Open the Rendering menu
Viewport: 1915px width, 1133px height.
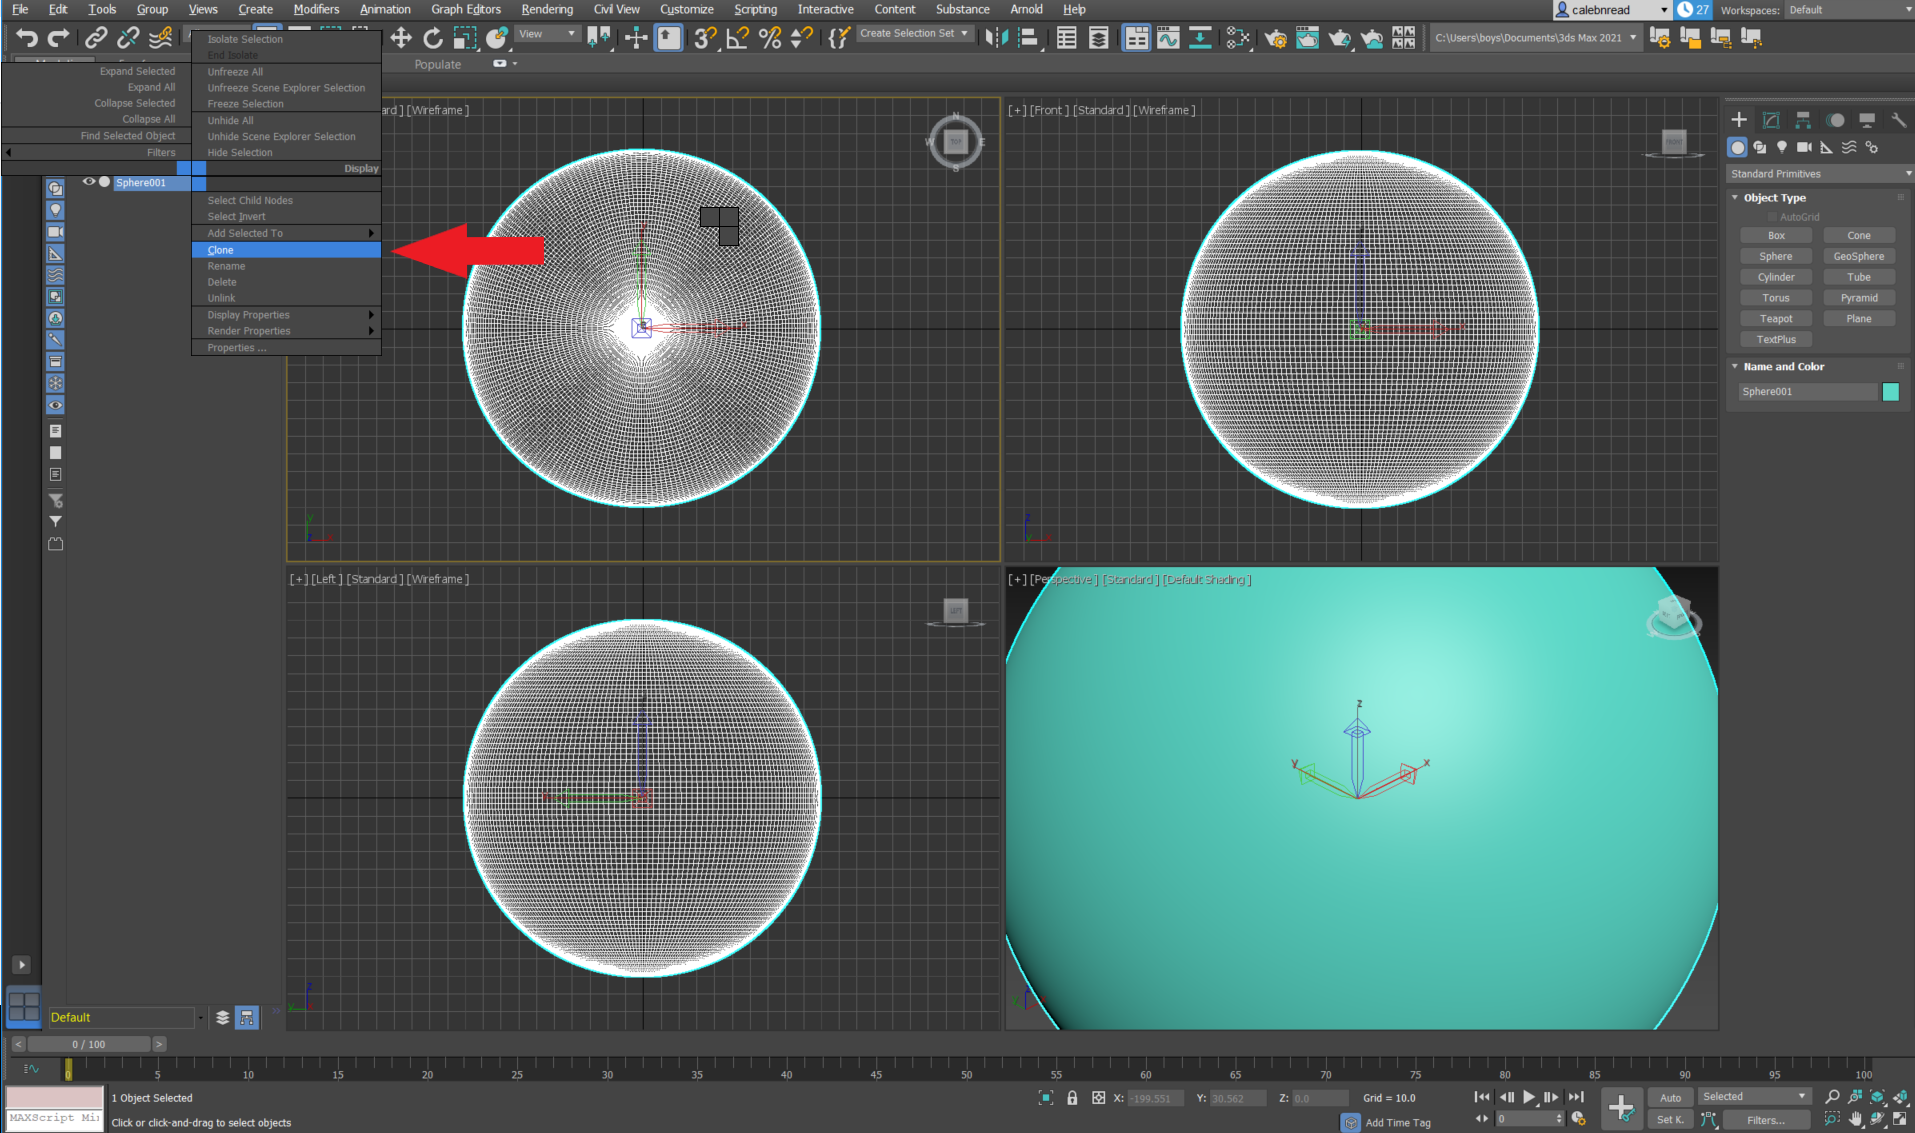pos(547,9)
